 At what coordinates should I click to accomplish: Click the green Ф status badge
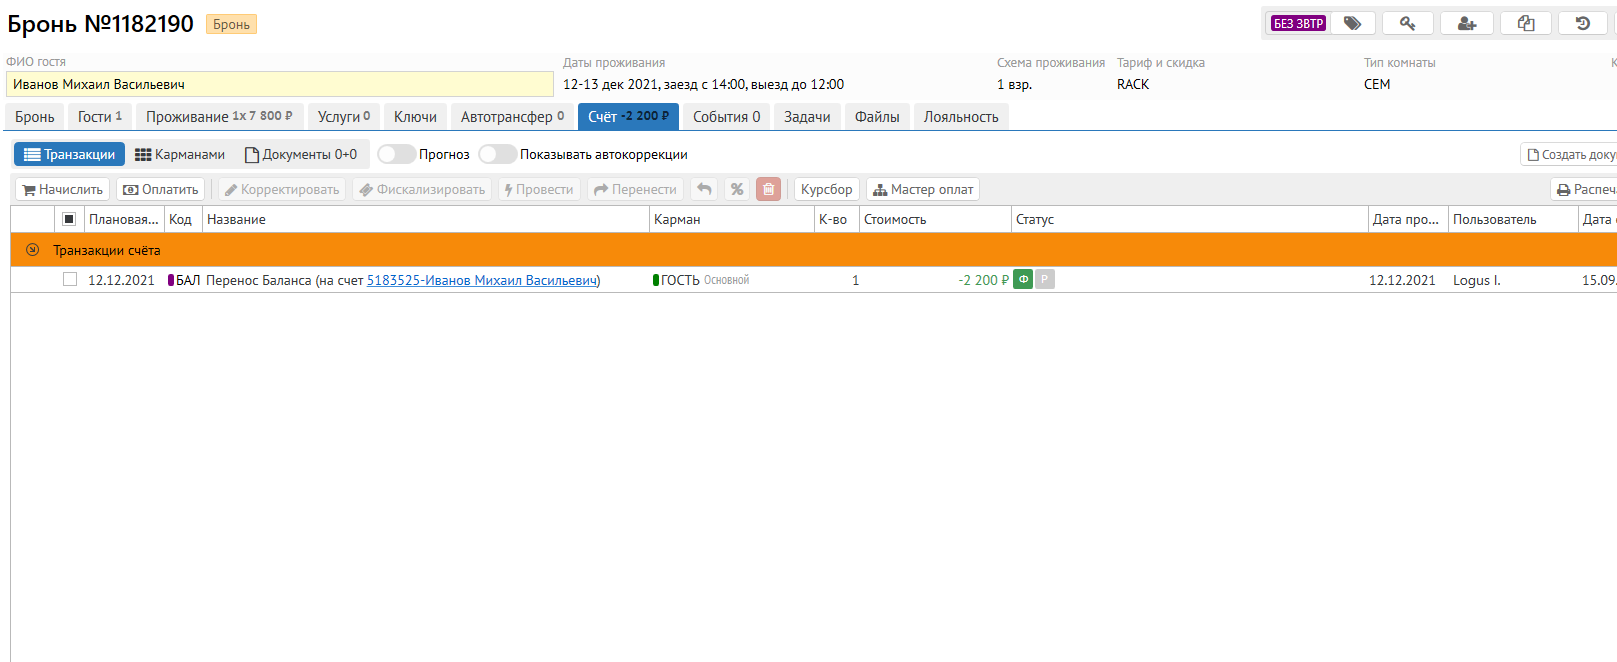[1023, 280]
